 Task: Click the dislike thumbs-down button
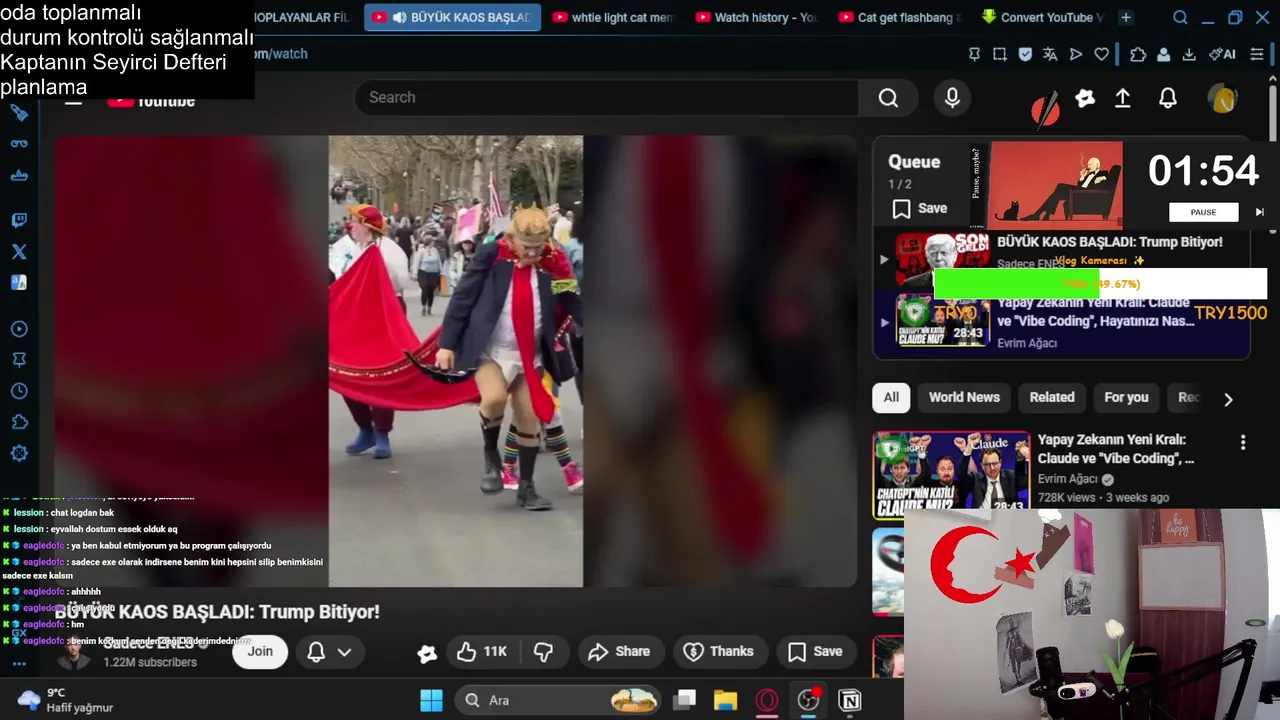tap(543, 652)
